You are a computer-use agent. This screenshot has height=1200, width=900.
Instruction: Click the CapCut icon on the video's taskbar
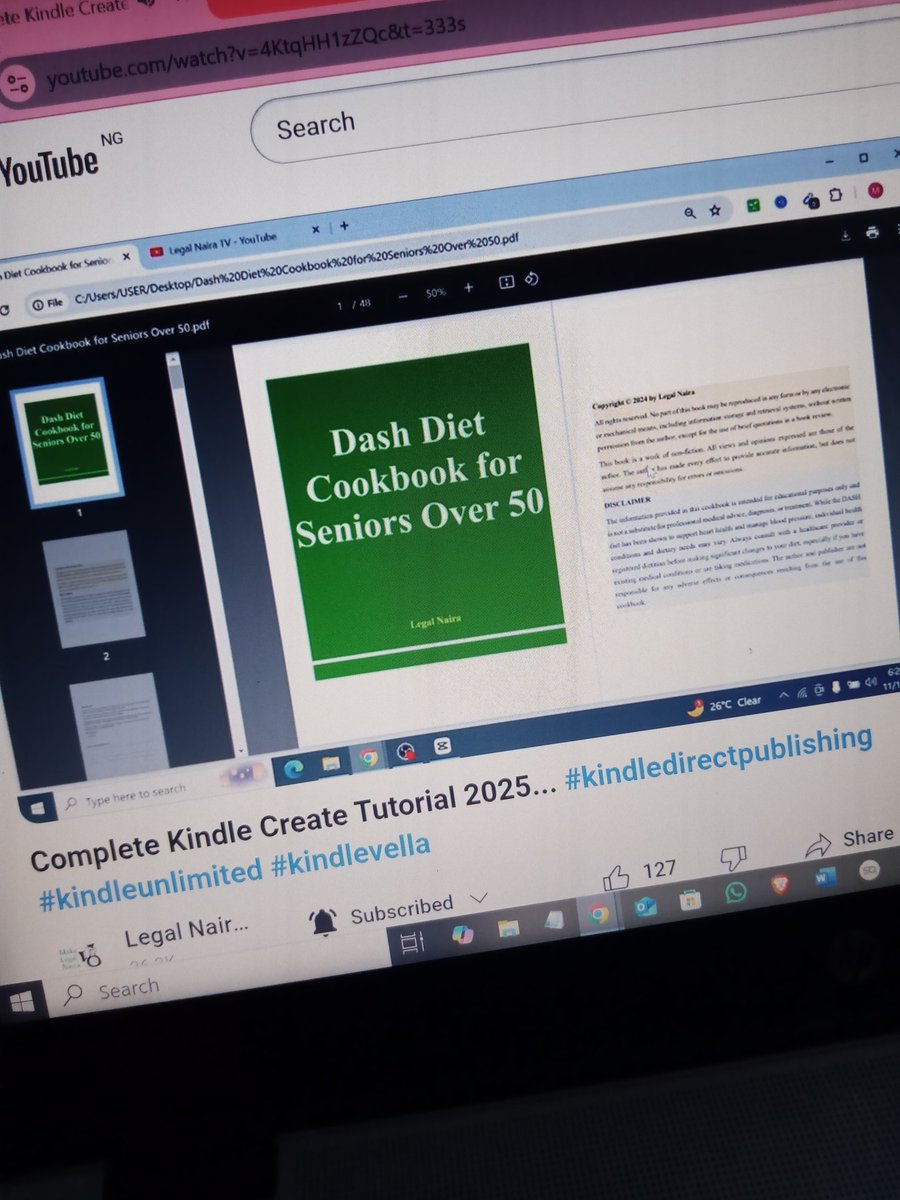click(441, 748)
